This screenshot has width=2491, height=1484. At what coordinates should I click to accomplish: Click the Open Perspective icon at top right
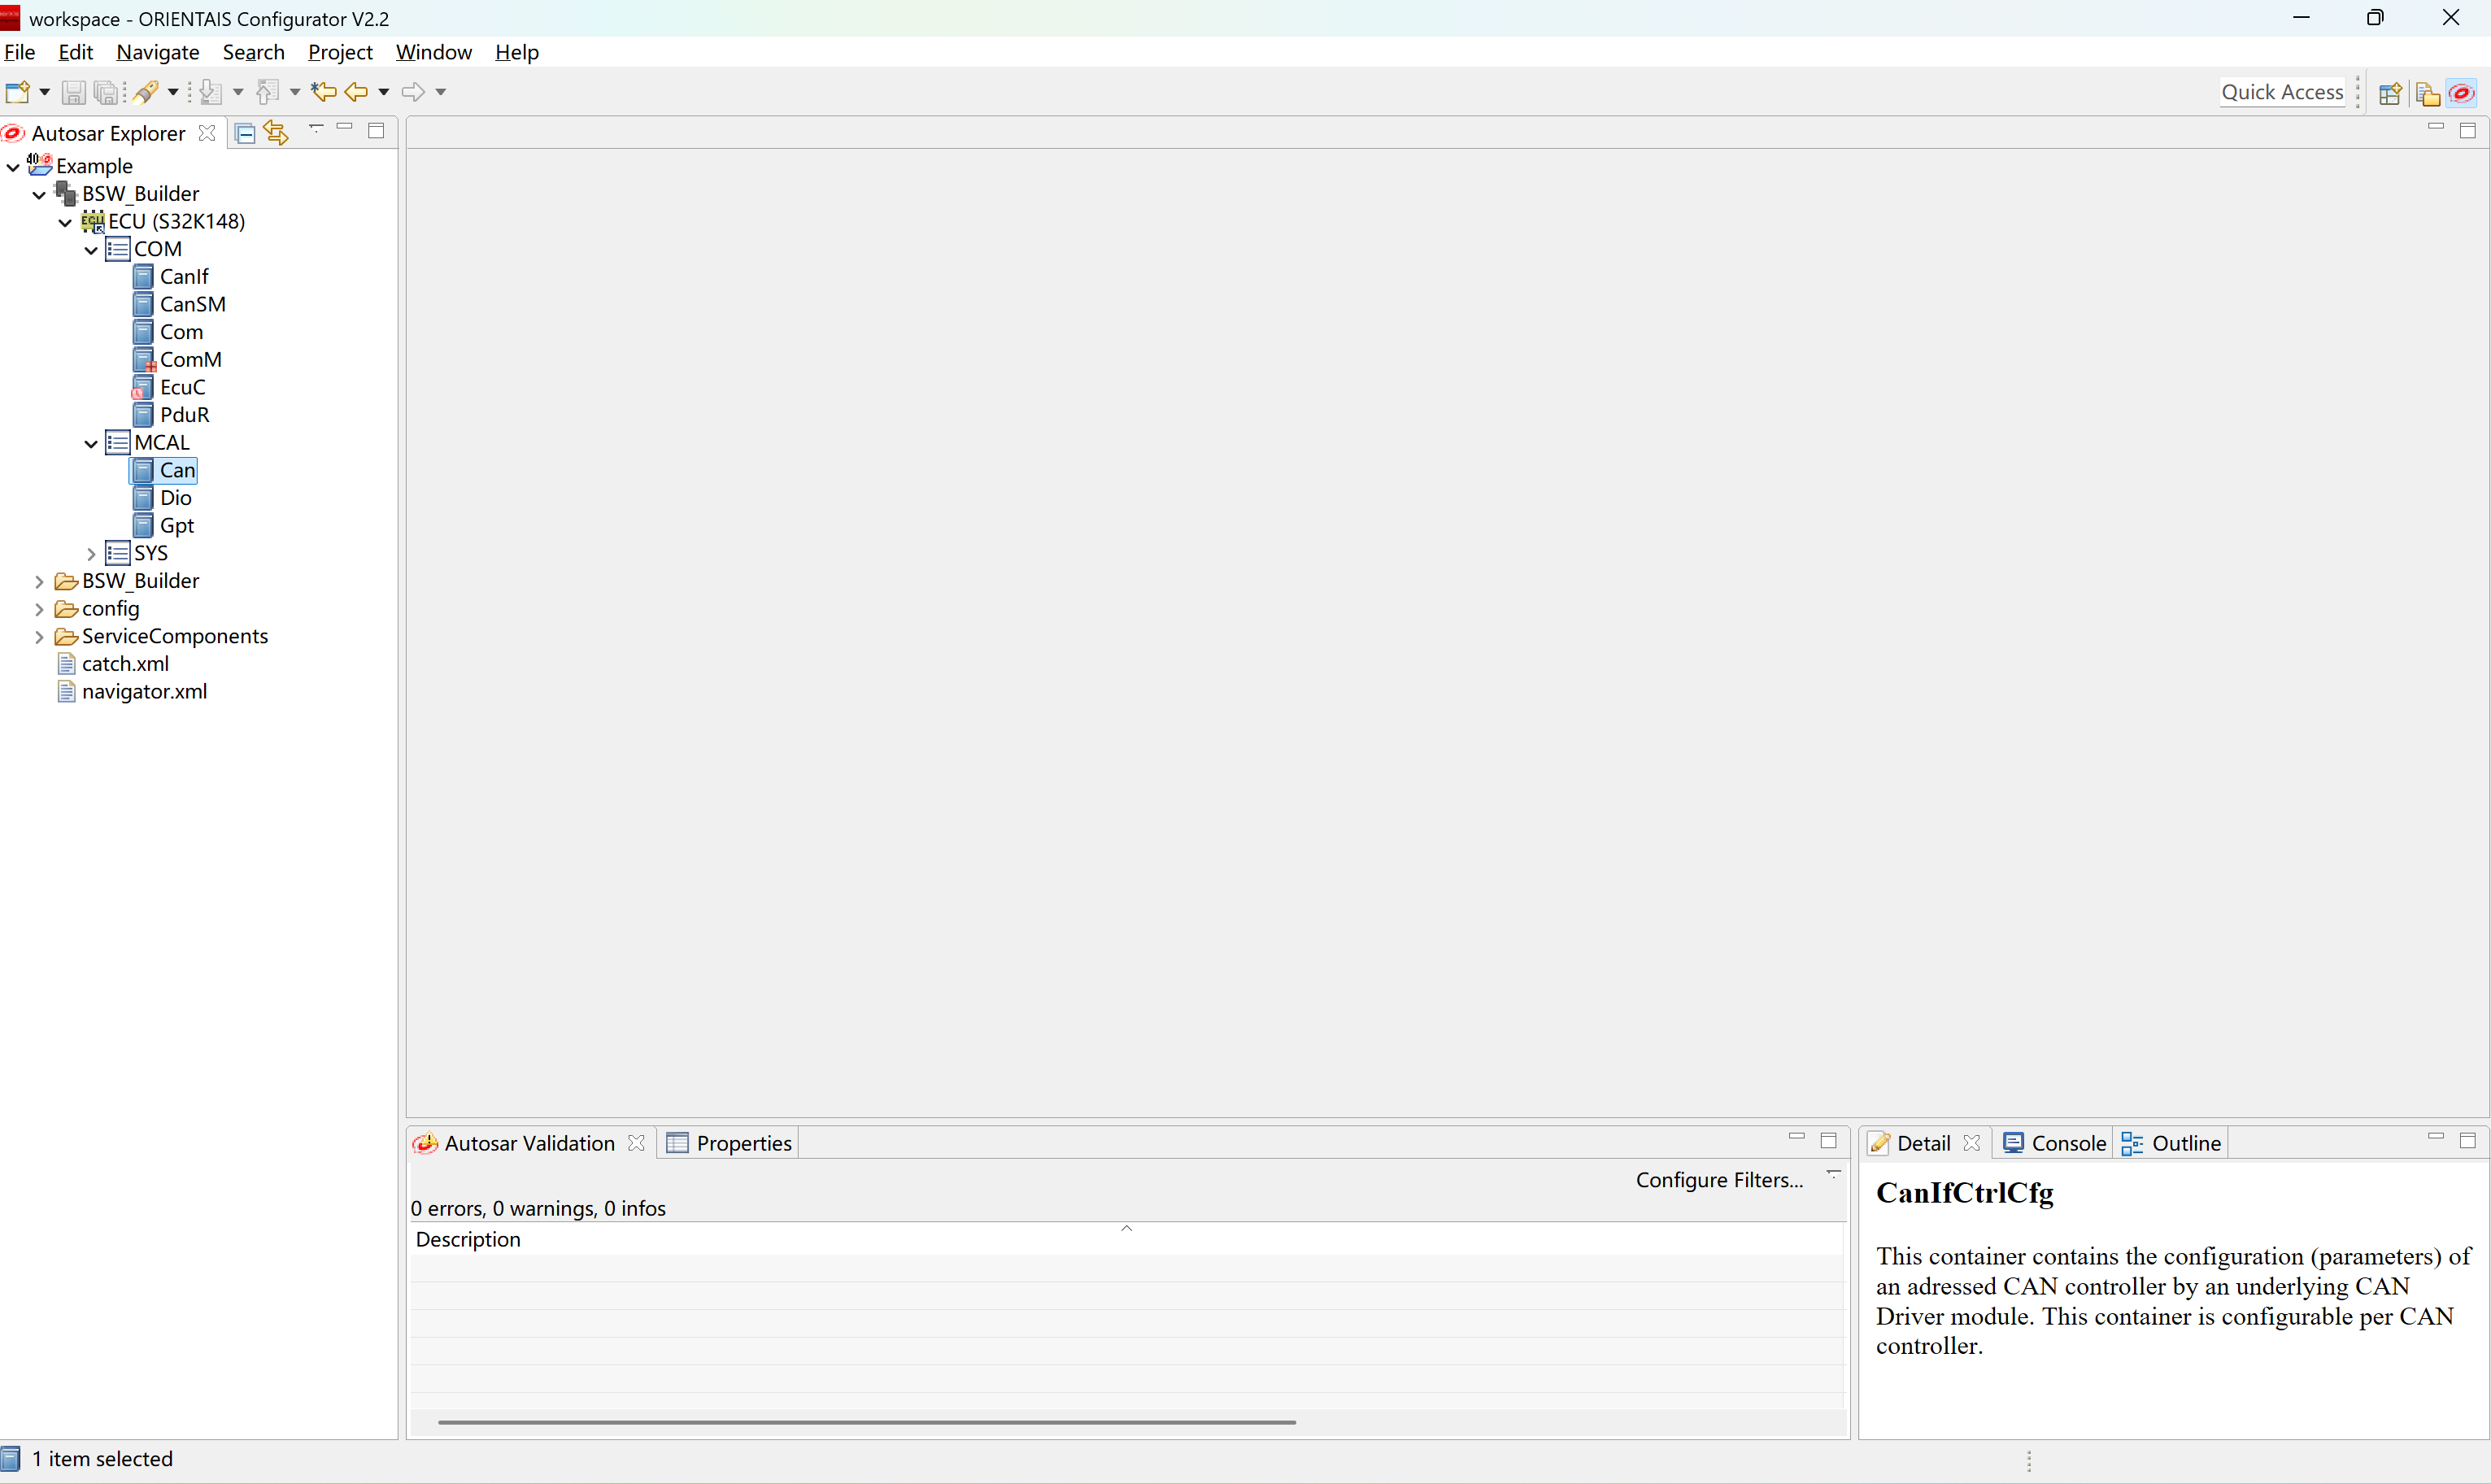pos(2389,93)
